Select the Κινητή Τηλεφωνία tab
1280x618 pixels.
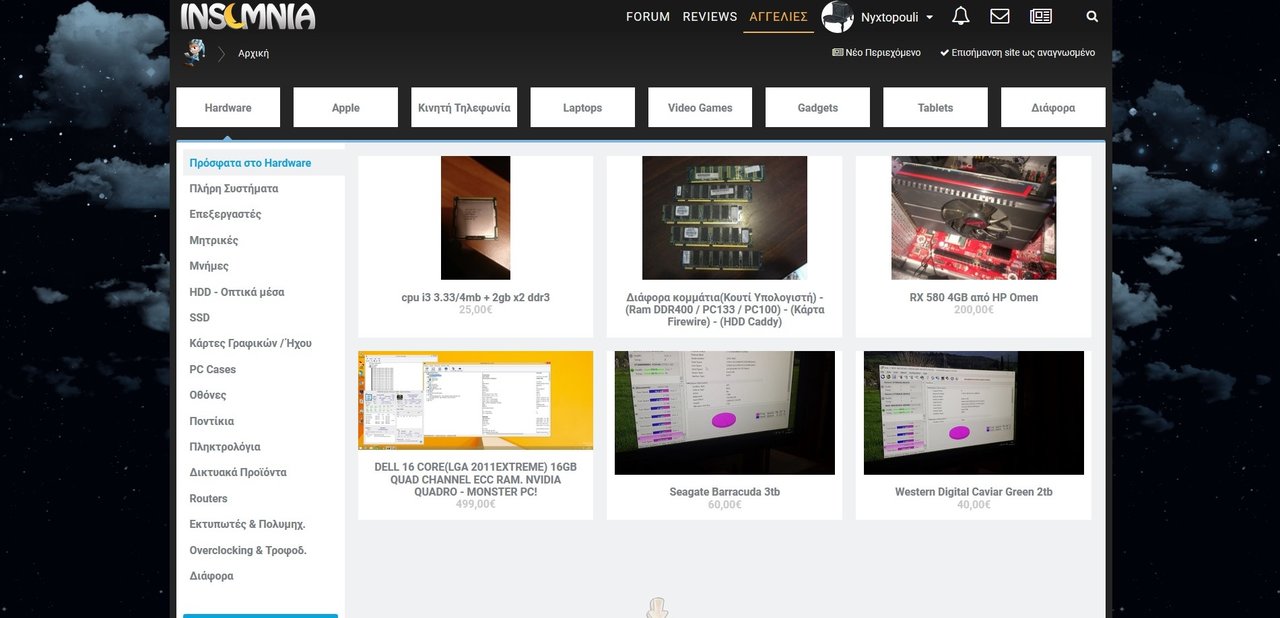(x=463, y=107)
